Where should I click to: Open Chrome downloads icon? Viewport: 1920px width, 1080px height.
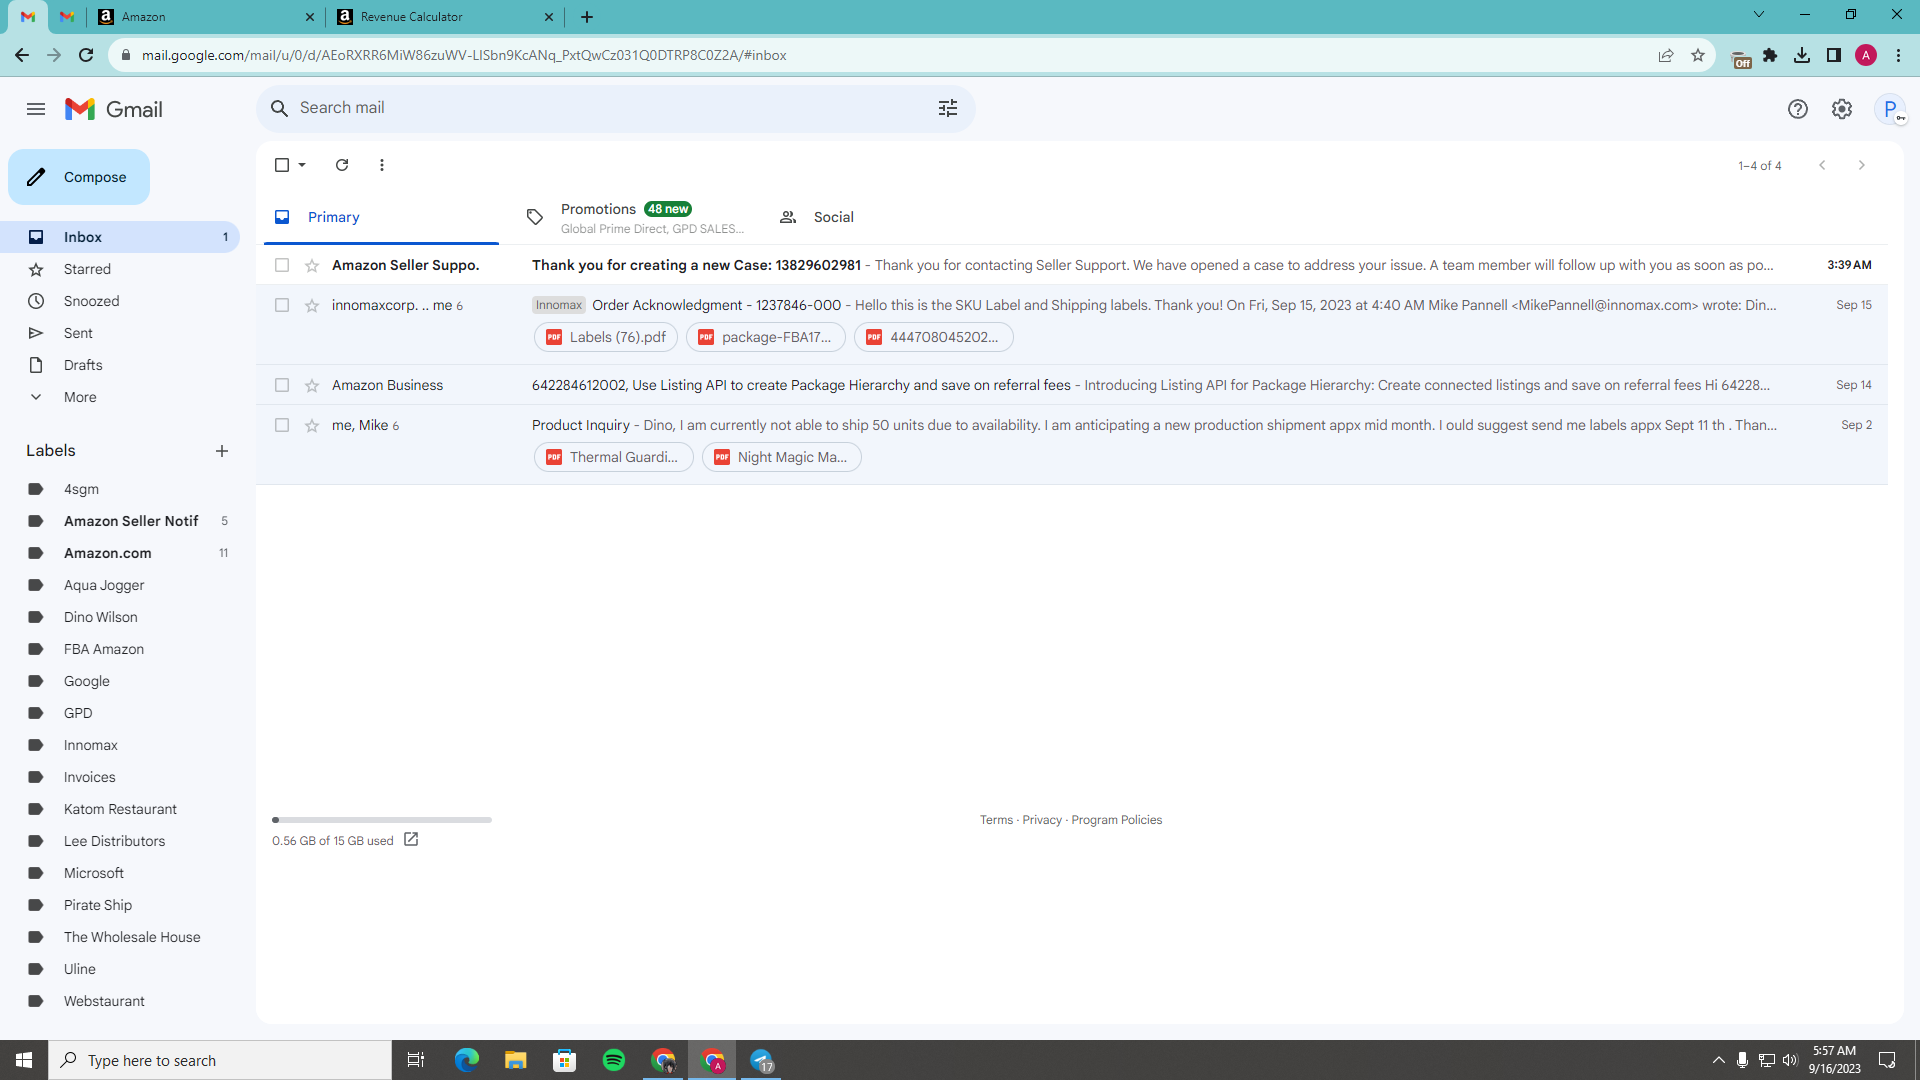tap(1802, 55)
